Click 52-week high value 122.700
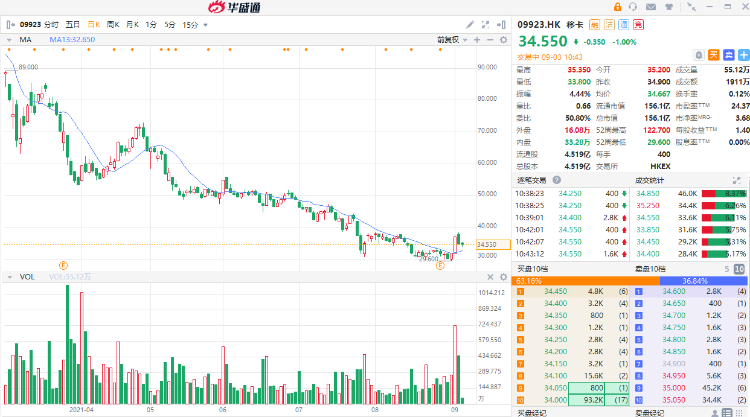This screenshot has width=750, height=417. pos(657,130)
